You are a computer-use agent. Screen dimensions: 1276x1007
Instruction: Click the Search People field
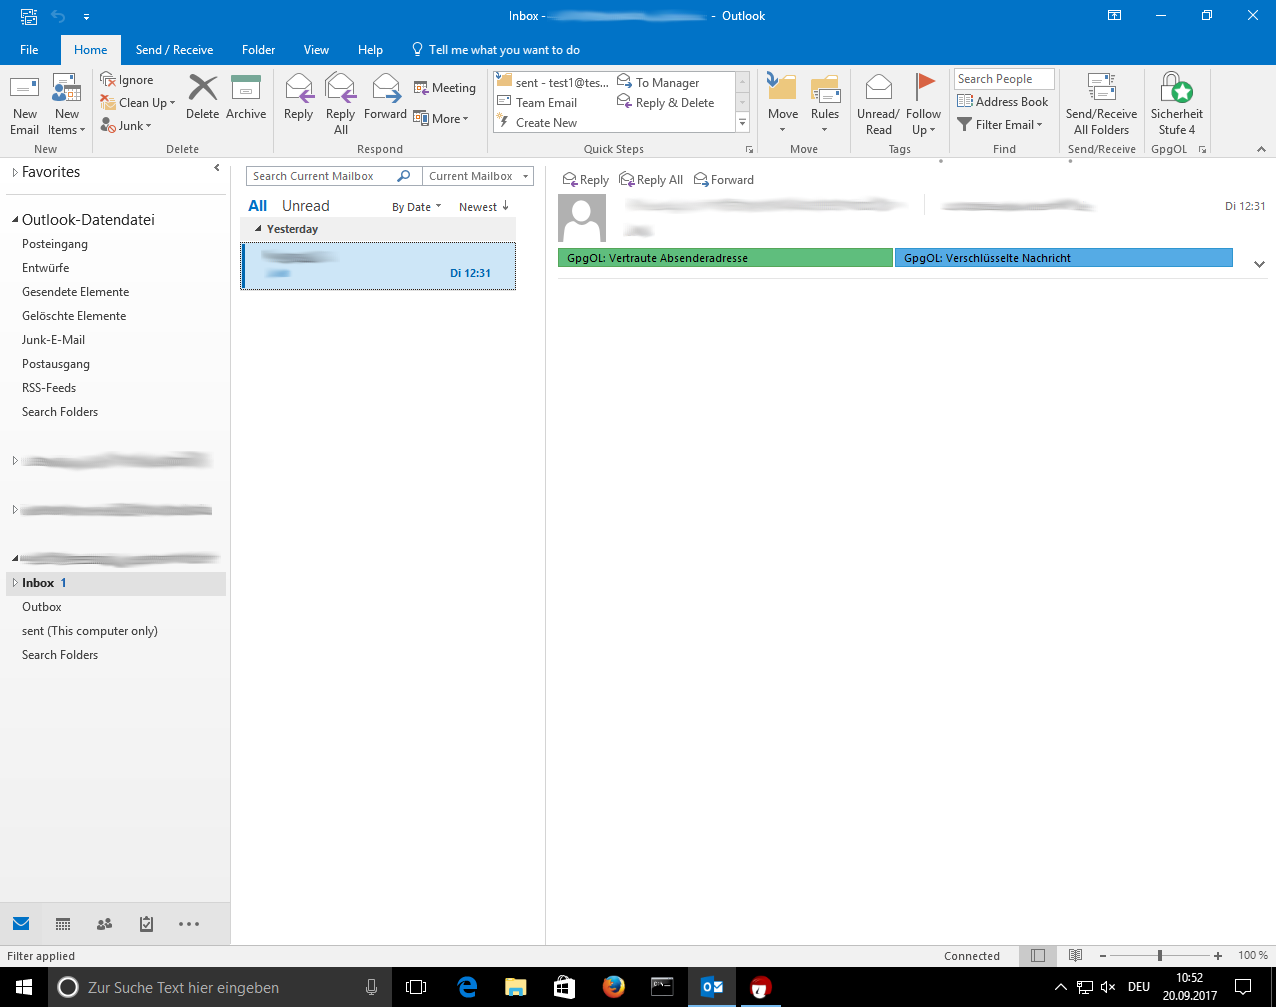click(1004, 79)
